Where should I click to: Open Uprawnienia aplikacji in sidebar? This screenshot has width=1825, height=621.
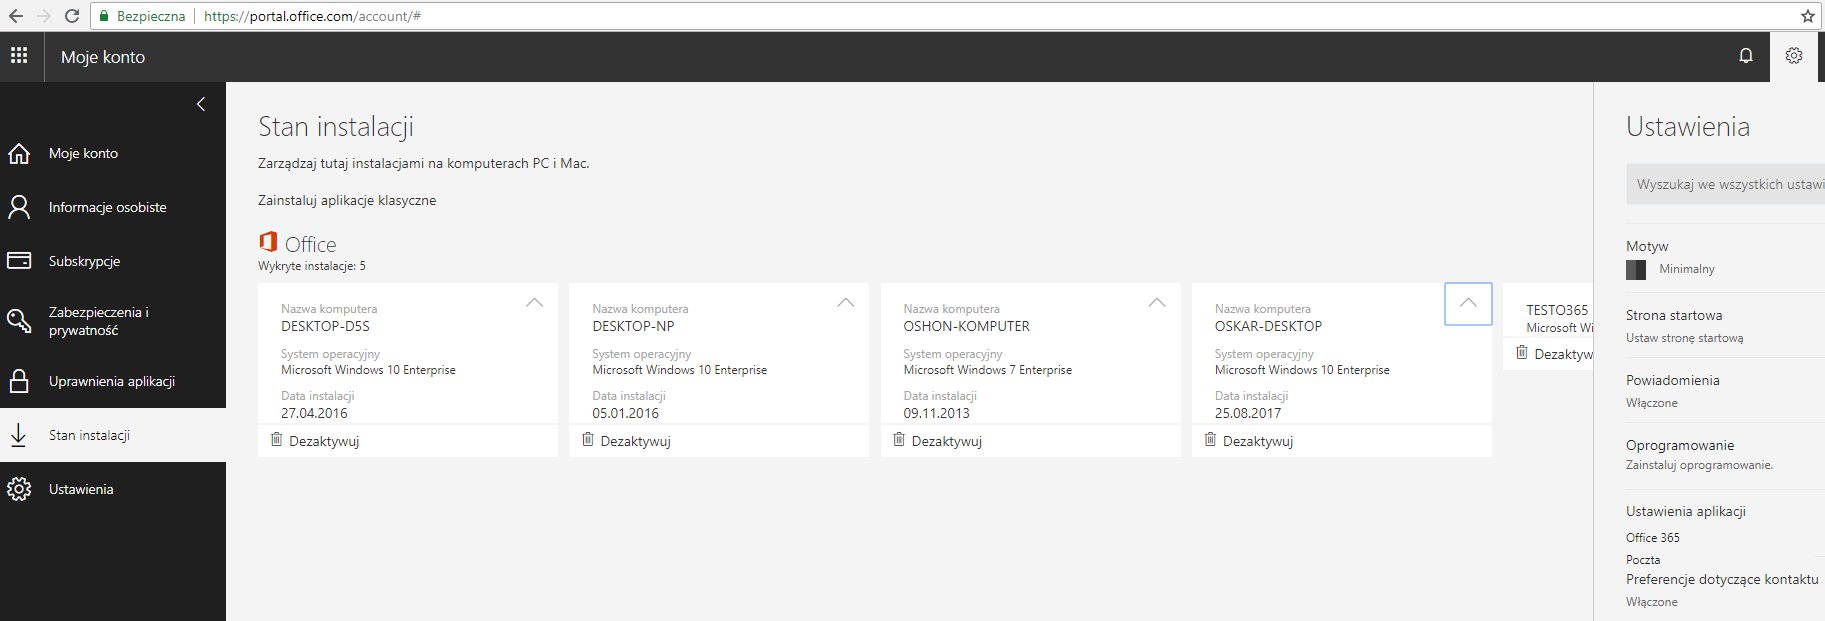(x=113, y=381)
